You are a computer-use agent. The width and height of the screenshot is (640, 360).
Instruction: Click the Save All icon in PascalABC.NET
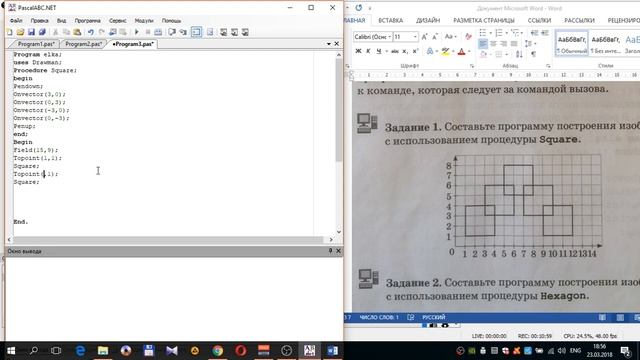(x=42, y=32)
